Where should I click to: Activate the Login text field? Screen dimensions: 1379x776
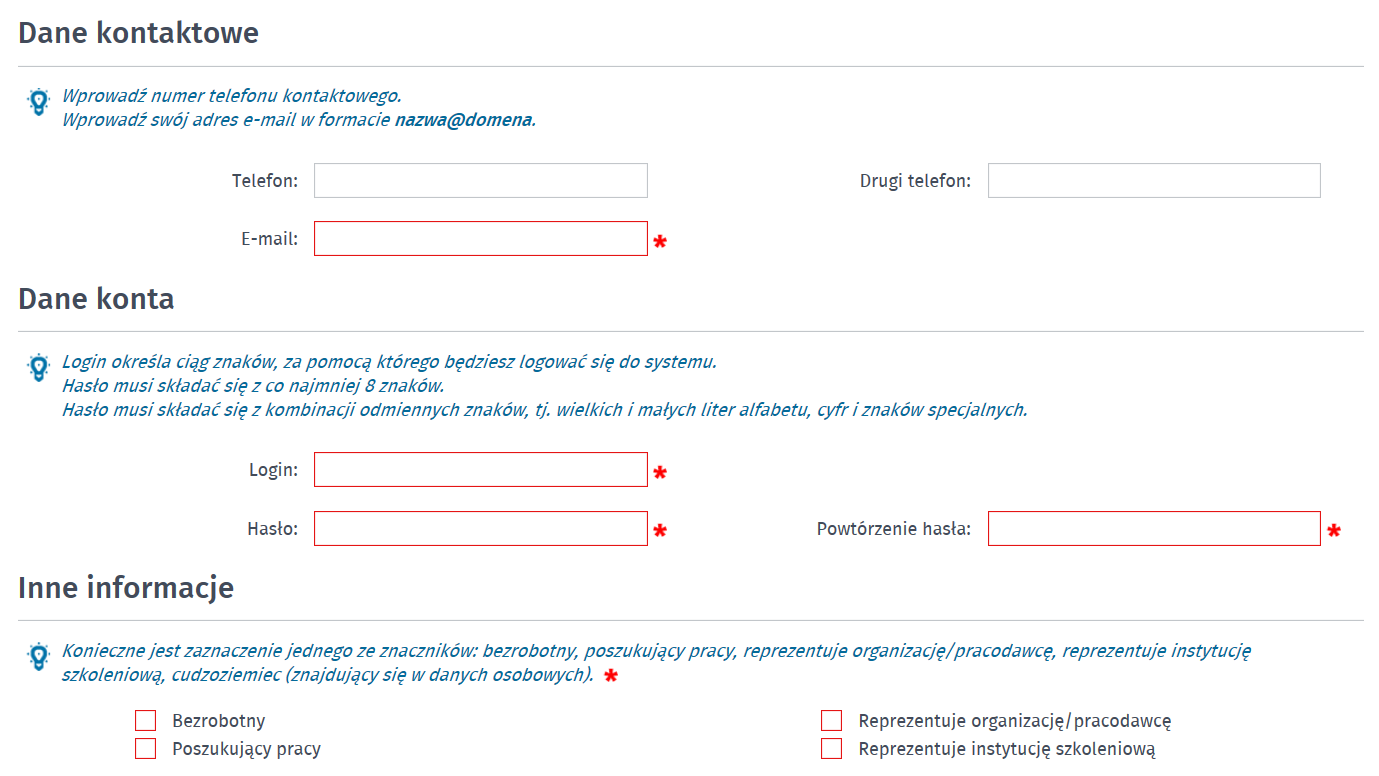tap(481, 470)
